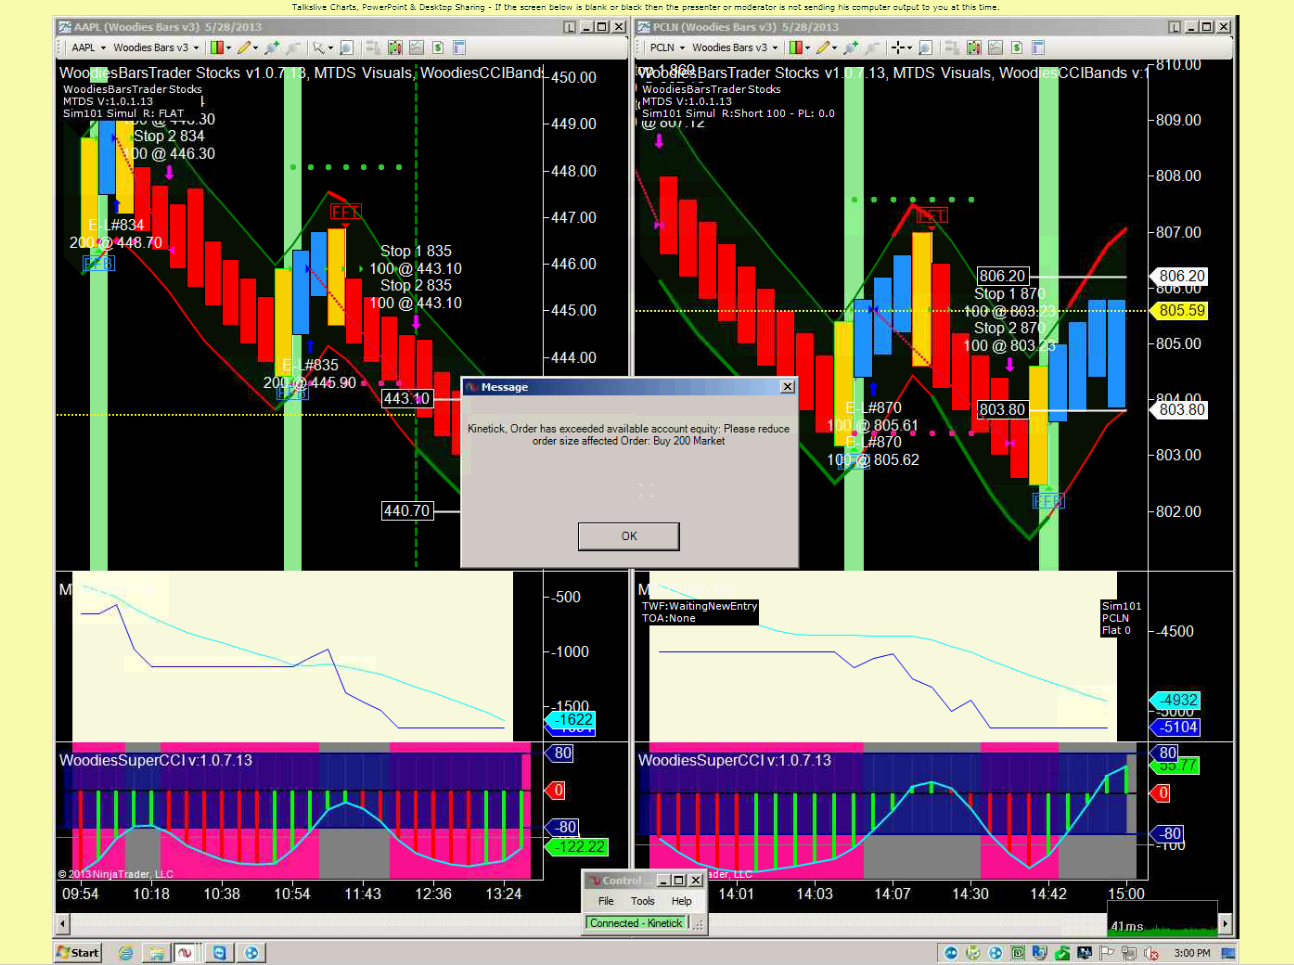The width and height of the screenshot is (1294, 965).
Task: Click the 443.10 price label on AAPL chart
Action: (406, 398)
